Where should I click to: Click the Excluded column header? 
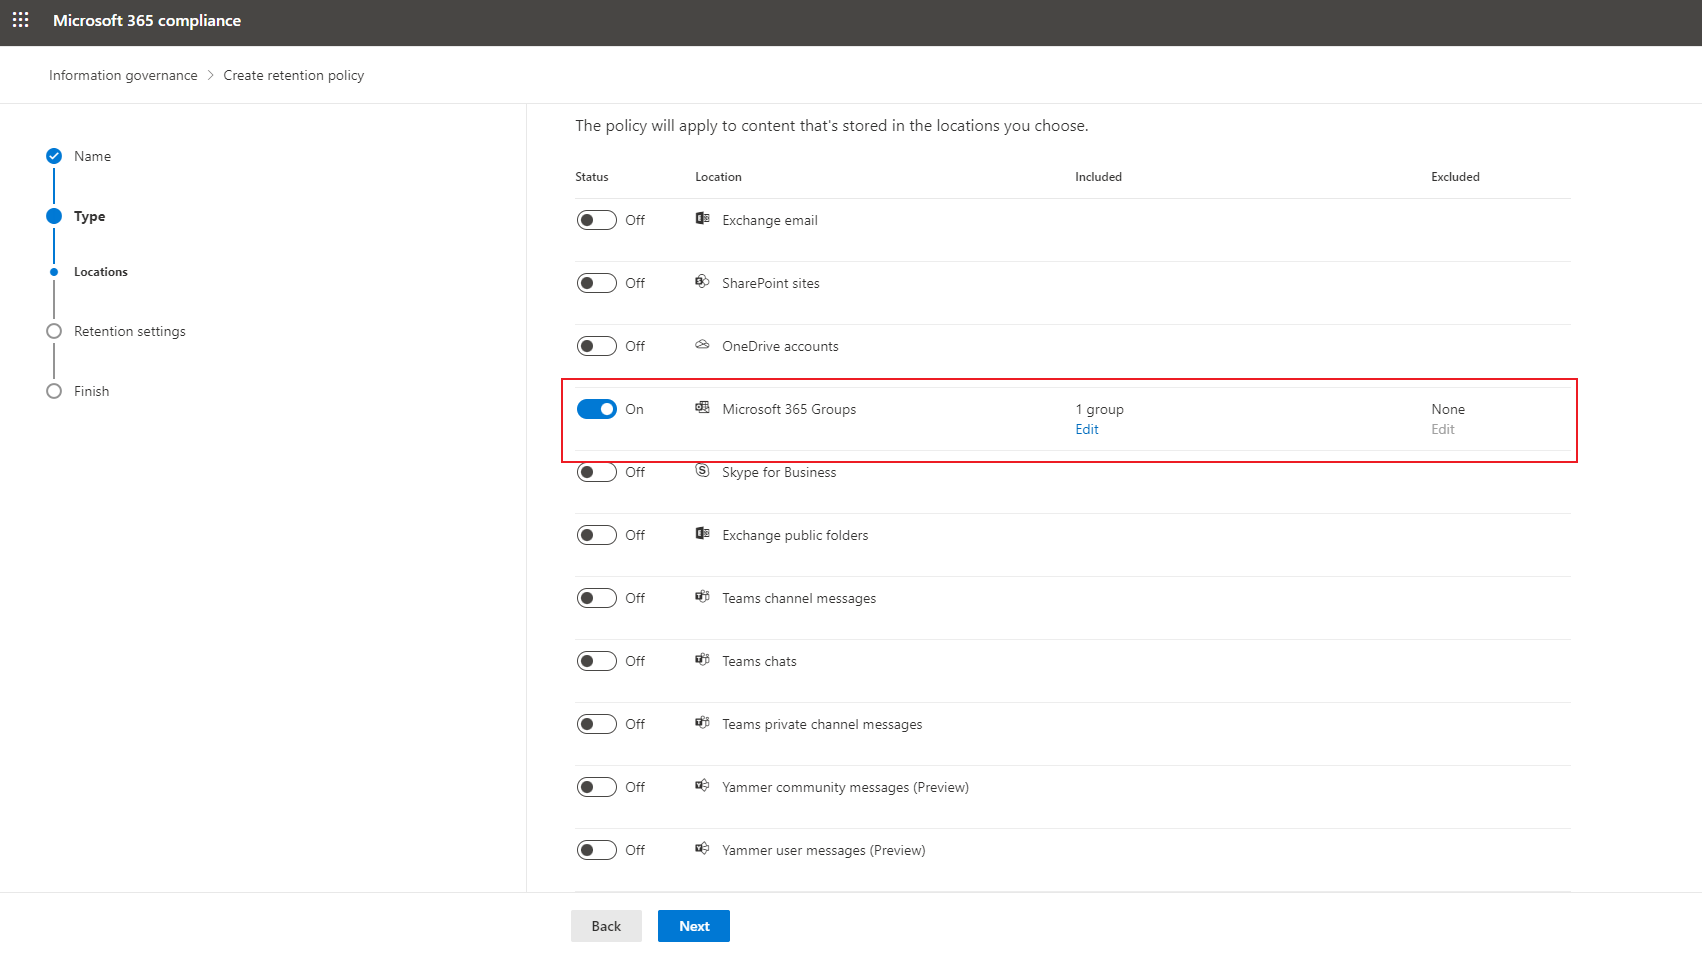pos(1455,177)
